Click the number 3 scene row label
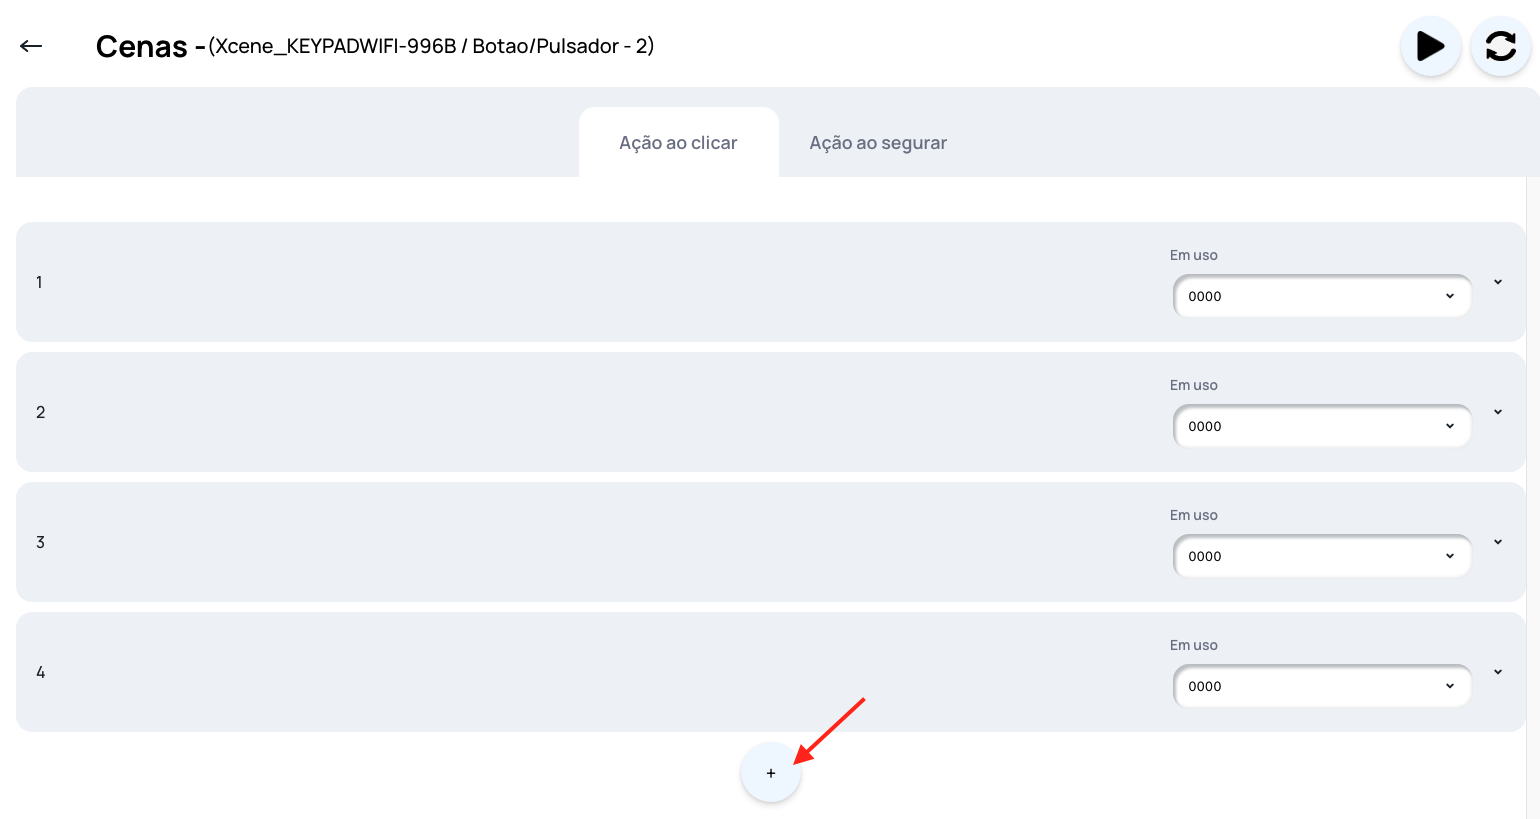The height and width of the screenshot is (819, 1540). click(x=40, y=543)
